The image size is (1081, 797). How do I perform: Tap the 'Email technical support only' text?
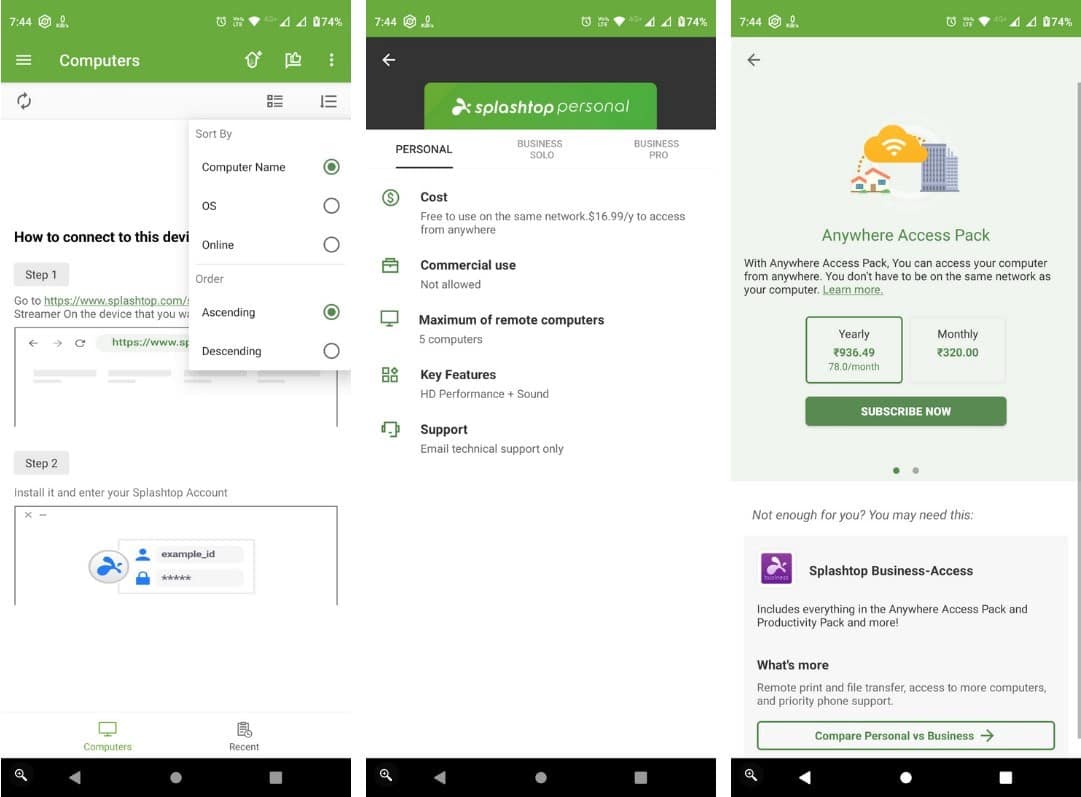[492, 449]
